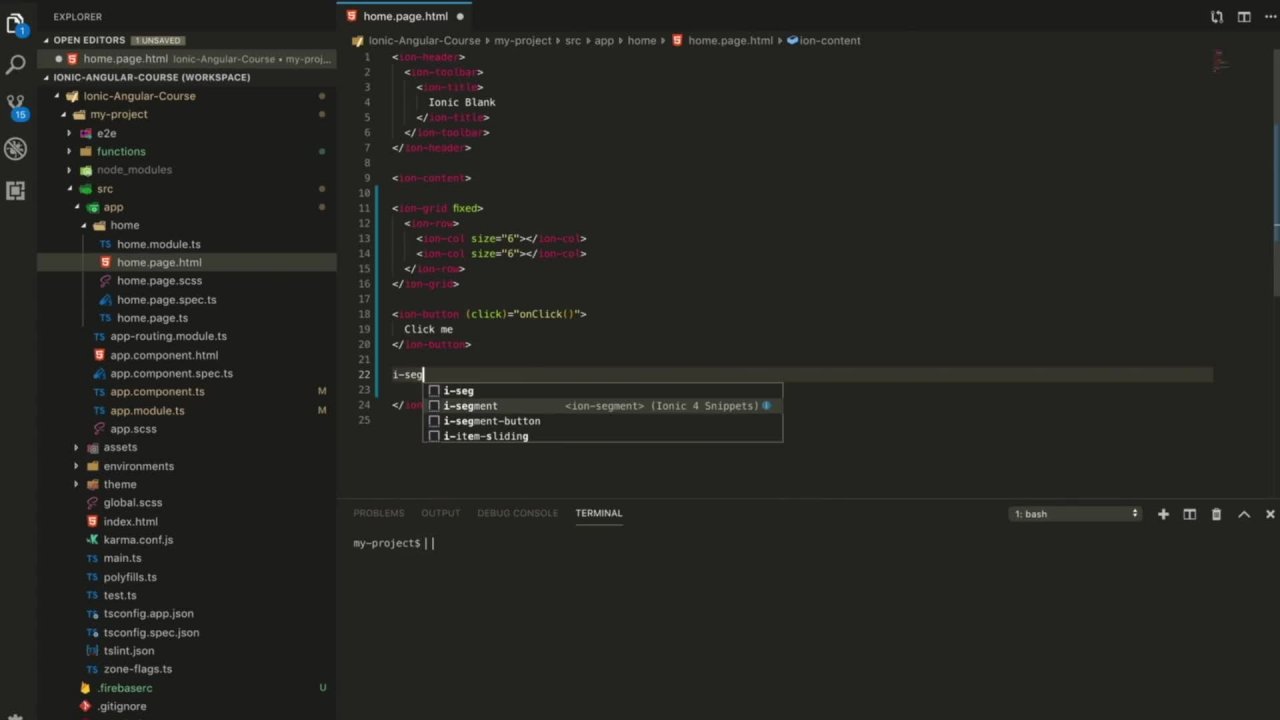Open a new terminal with the plus icon
The width and height of the screenshot is (1280, 720).
1162,513
